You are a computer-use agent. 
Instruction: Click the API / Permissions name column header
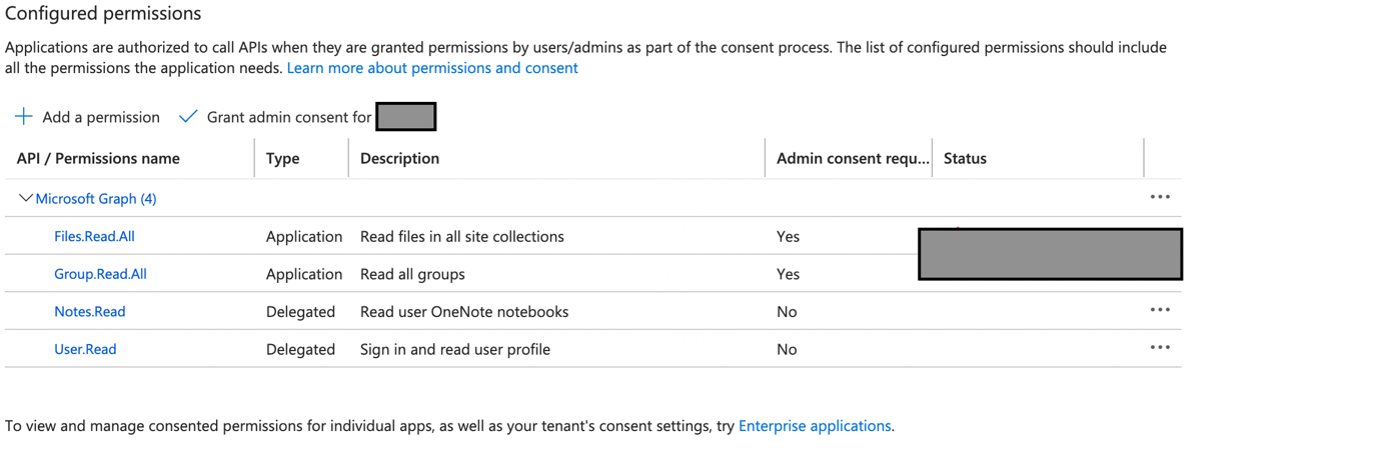point(98,158)
